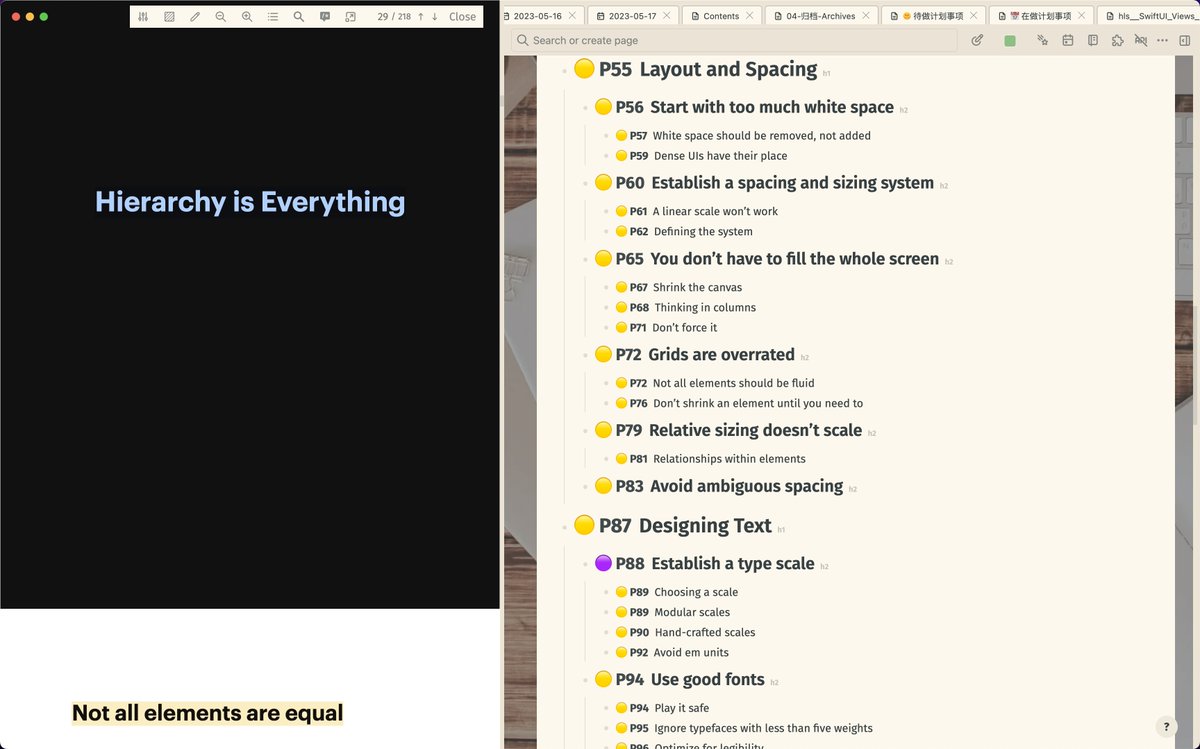Open the P57 White space reference
1200x749 pixels.
click(638, 136)
